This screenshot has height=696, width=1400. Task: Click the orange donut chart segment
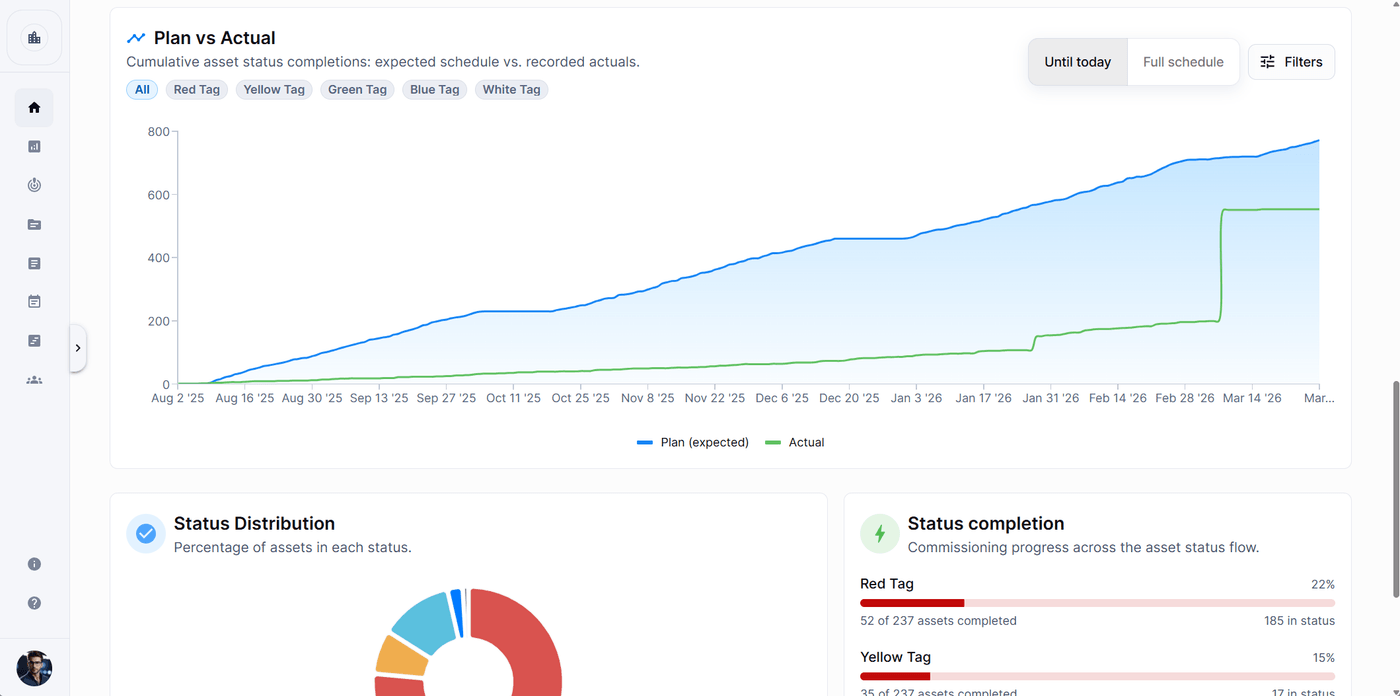coord(400,657)
